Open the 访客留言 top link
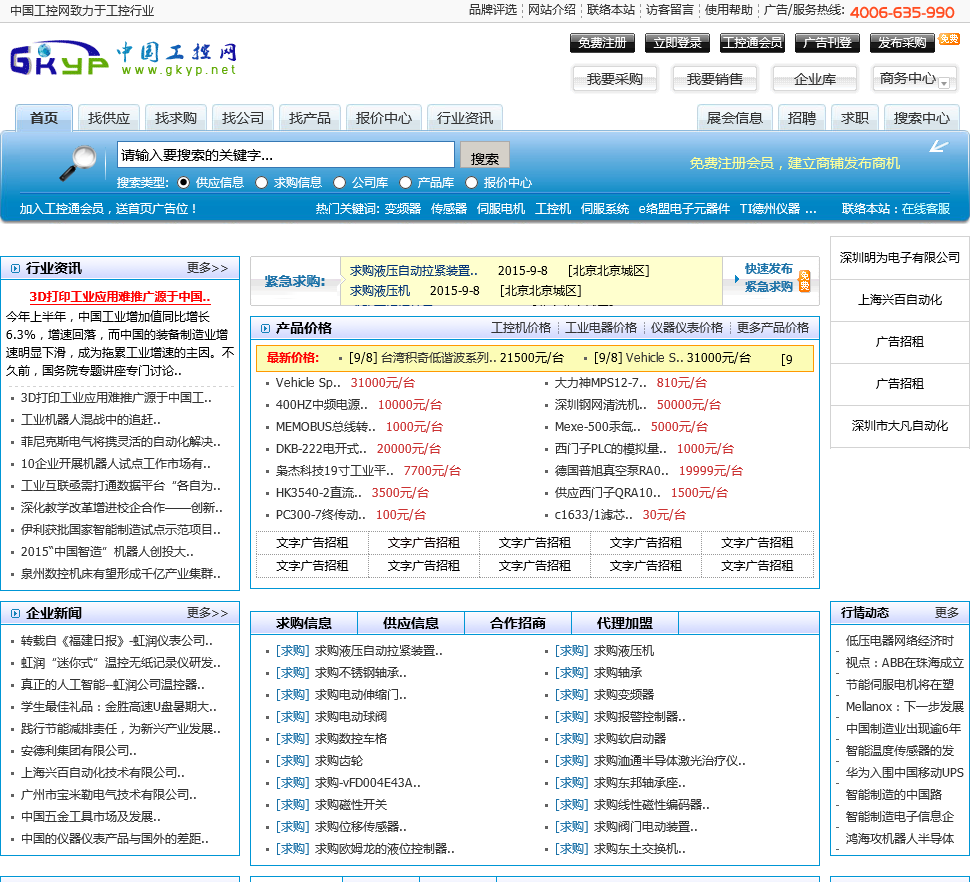Screen dimensions: 970x882 tap(669, 10)
